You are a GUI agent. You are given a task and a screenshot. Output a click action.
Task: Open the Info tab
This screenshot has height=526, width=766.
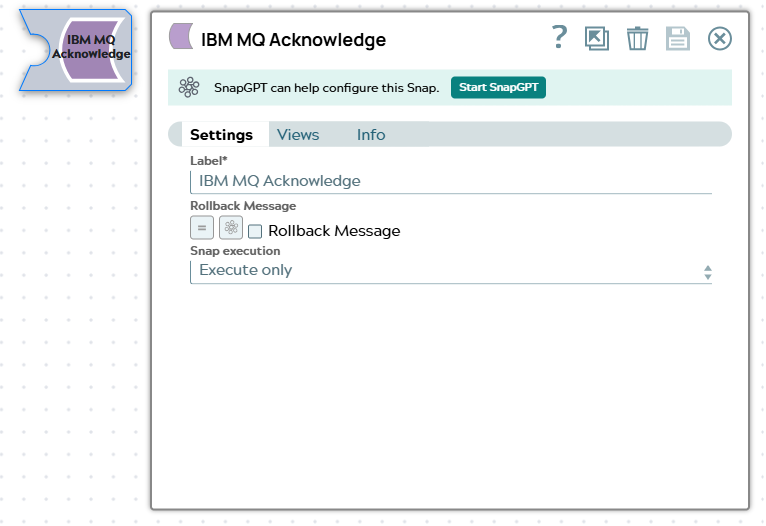[371, 134]
